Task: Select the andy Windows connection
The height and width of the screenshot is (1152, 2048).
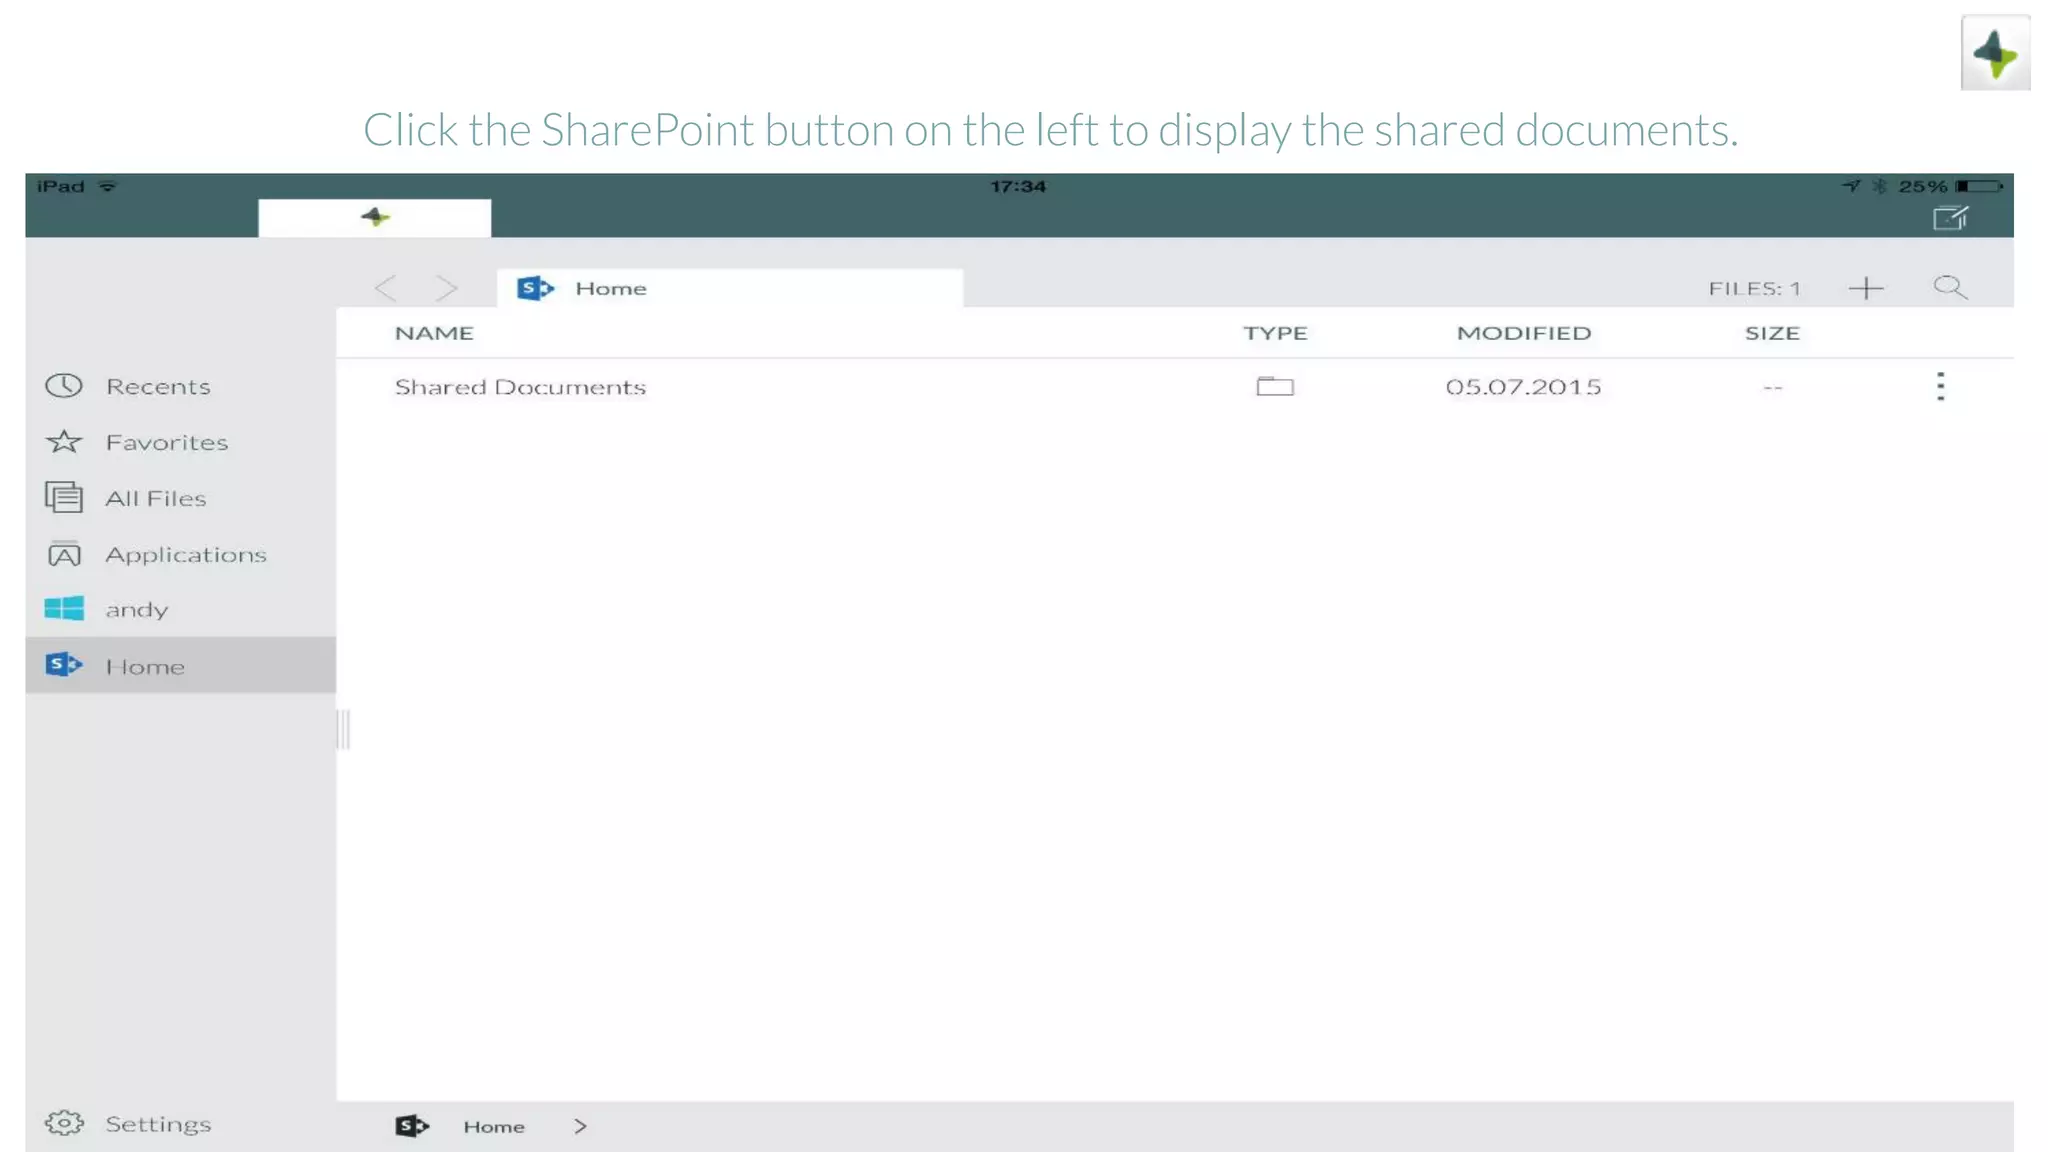Action: (x=180, y=609)
